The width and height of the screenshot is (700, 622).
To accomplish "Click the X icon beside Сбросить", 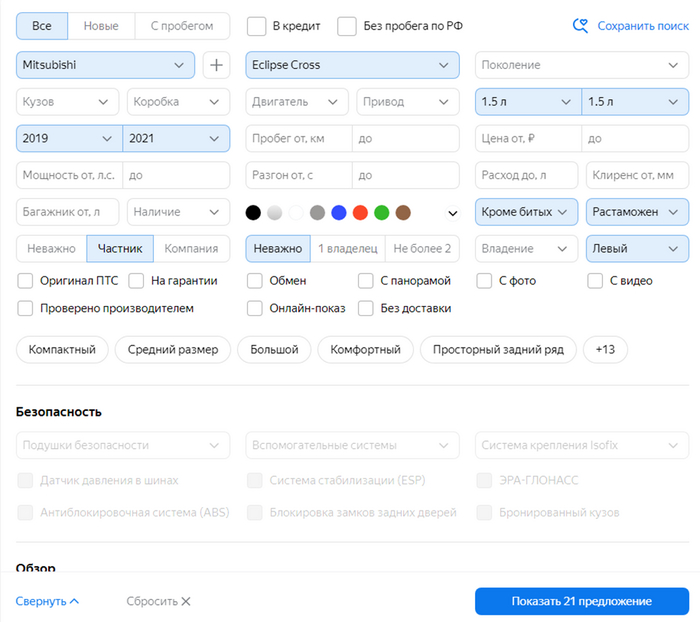I will pyautogui.click(x=186, y=602).
